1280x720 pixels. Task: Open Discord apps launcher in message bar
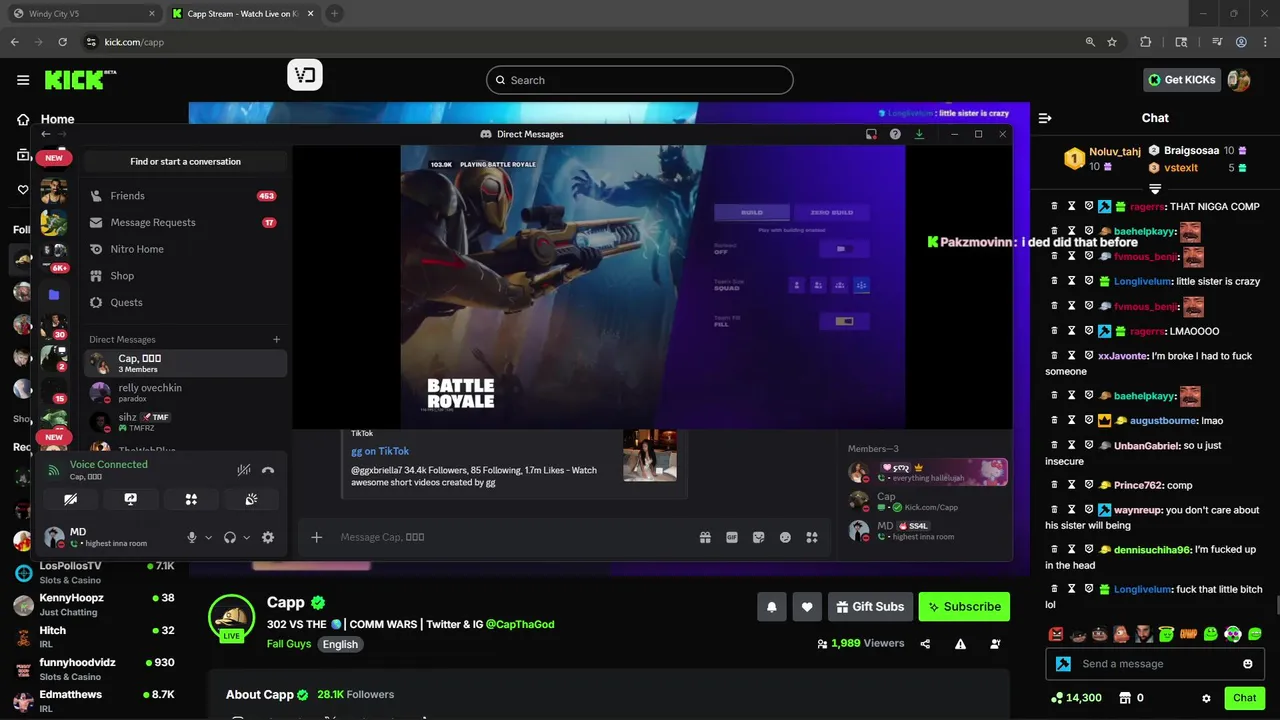(812, 537)
